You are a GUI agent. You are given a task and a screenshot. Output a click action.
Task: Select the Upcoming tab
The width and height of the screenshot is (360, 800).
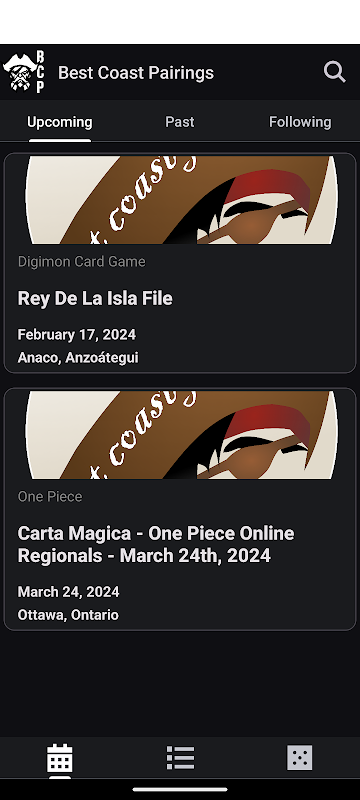60,122
